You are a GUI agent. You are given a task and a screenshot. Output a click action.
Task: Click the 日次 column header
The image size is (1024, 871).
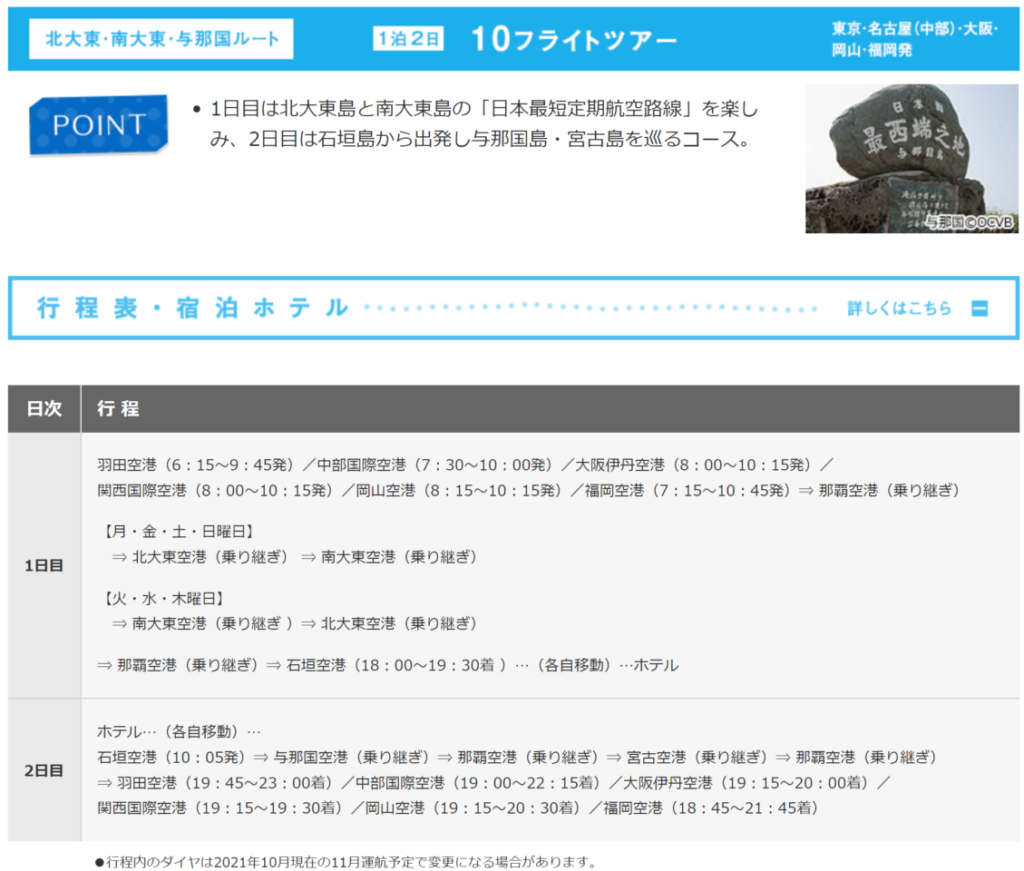[x=44, y=408]
